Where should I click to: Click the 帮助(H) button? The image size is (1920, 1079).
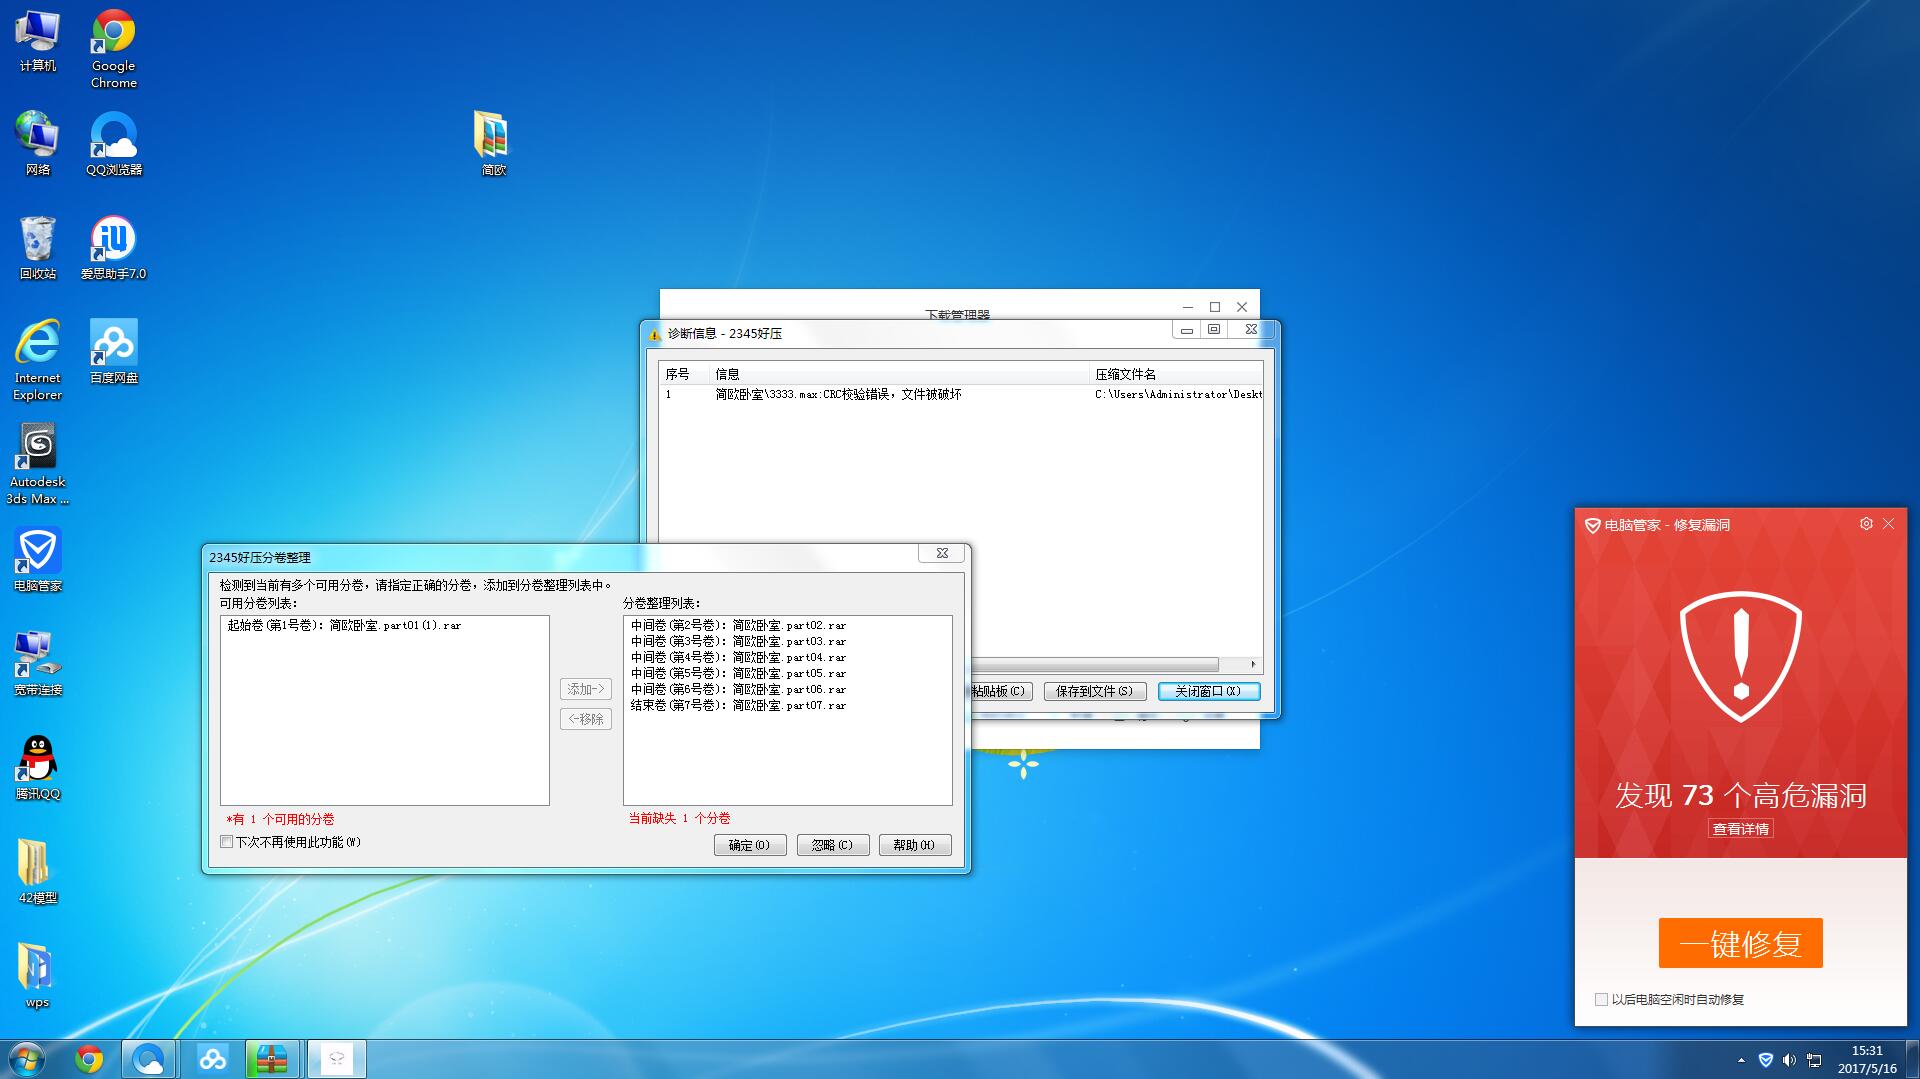tap(915, 845)
